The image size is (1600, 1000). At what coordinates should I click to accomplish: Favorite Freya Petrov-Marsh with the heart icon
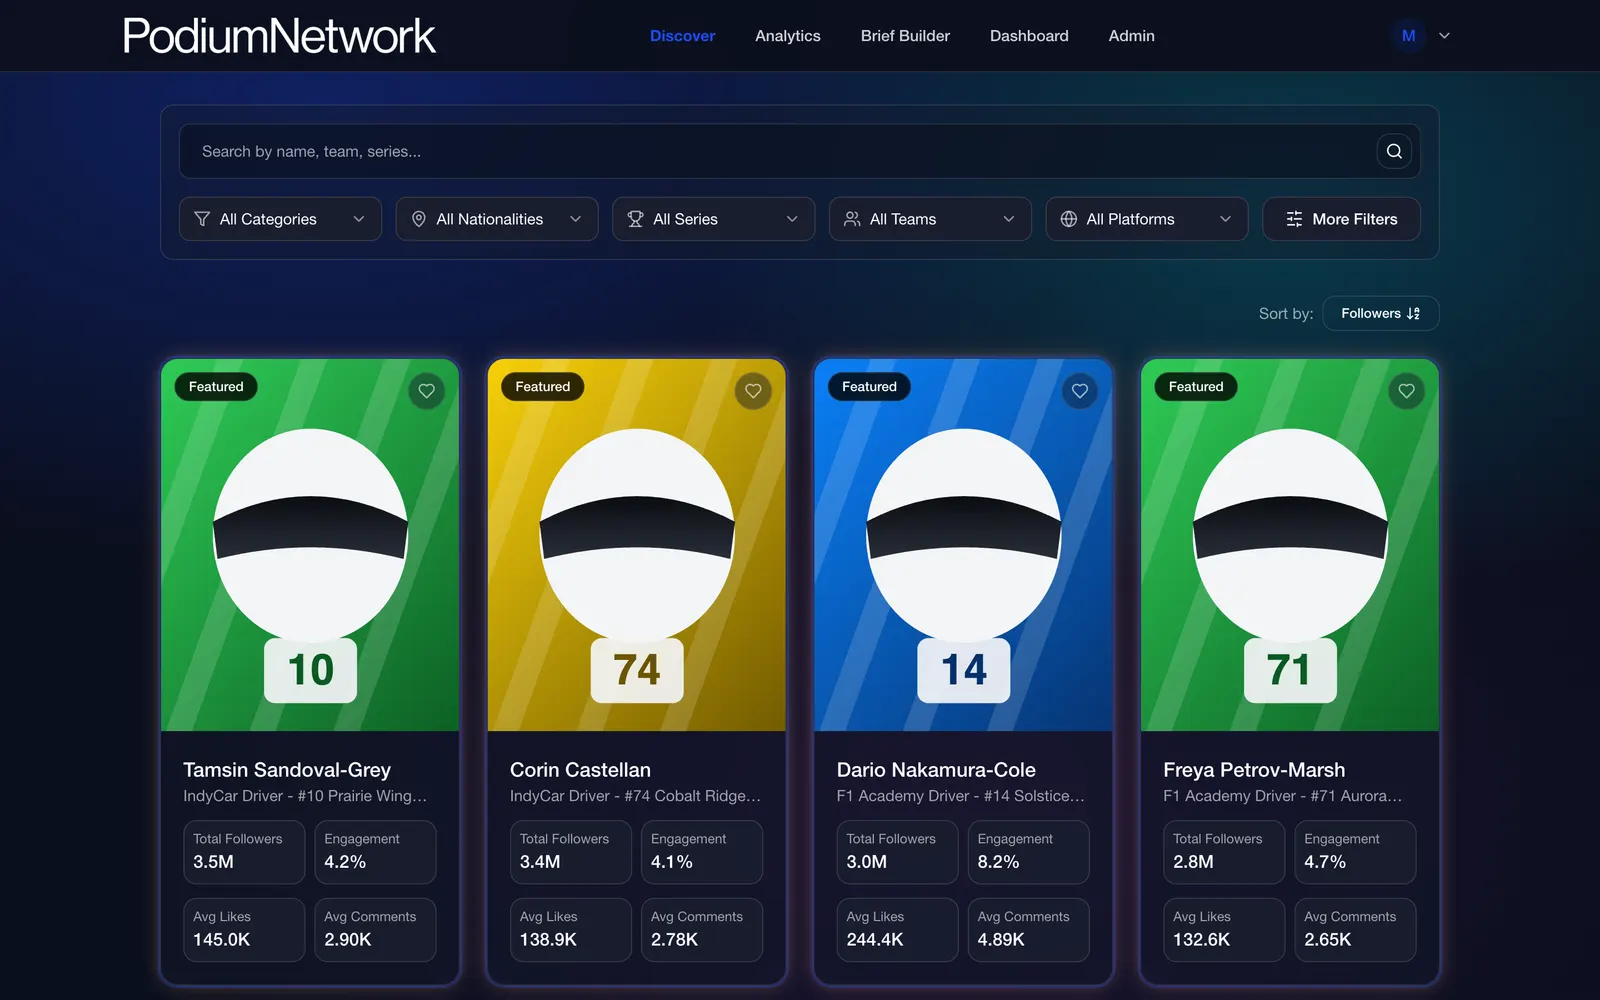pos(1407,391)
